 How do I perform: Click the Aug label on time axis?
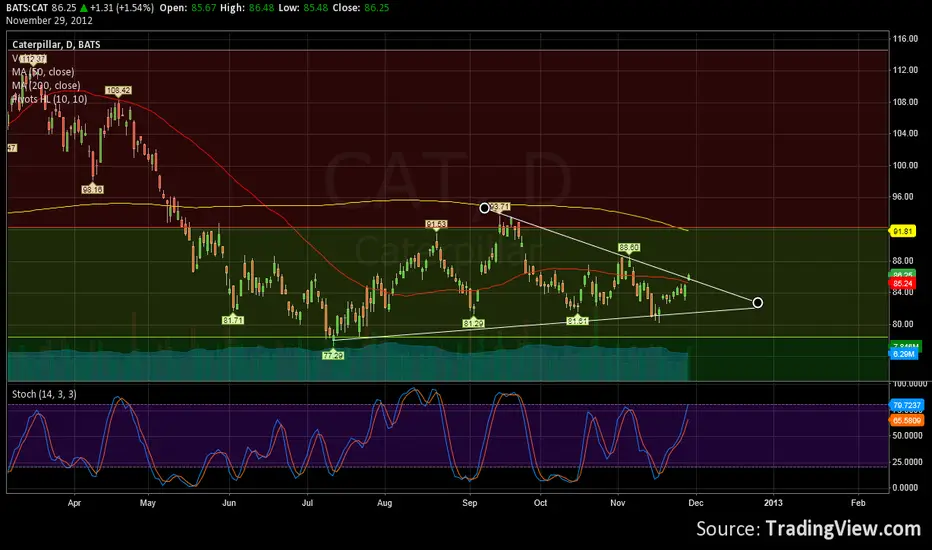[385, 503]
